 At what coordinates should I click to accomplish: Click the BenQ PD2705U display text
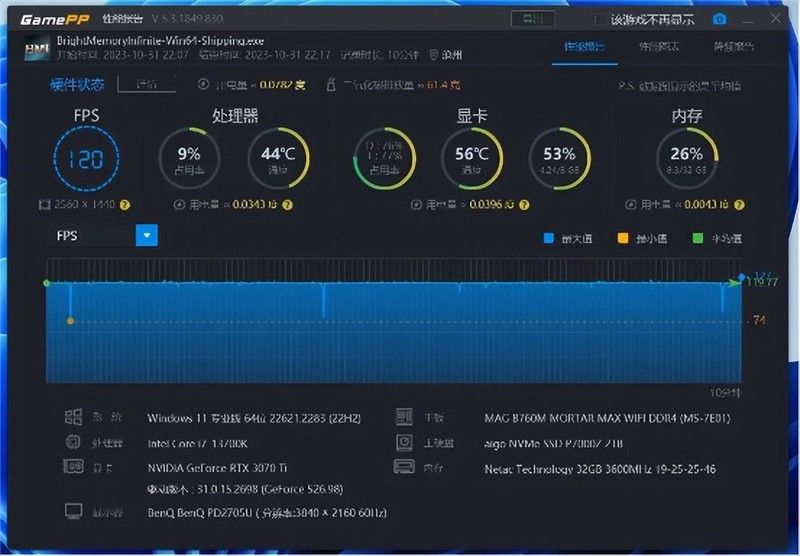pyautogui.click(x=267, y=513)
